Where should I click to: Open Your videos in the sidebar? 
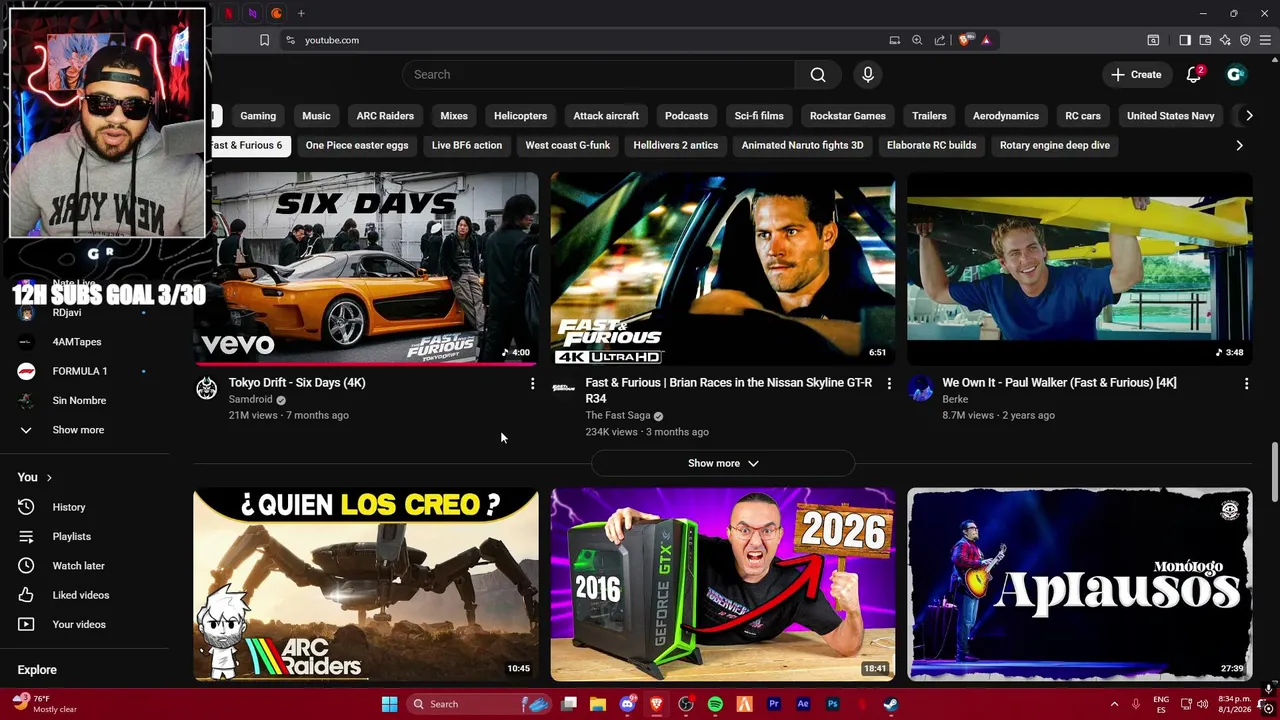78,625
